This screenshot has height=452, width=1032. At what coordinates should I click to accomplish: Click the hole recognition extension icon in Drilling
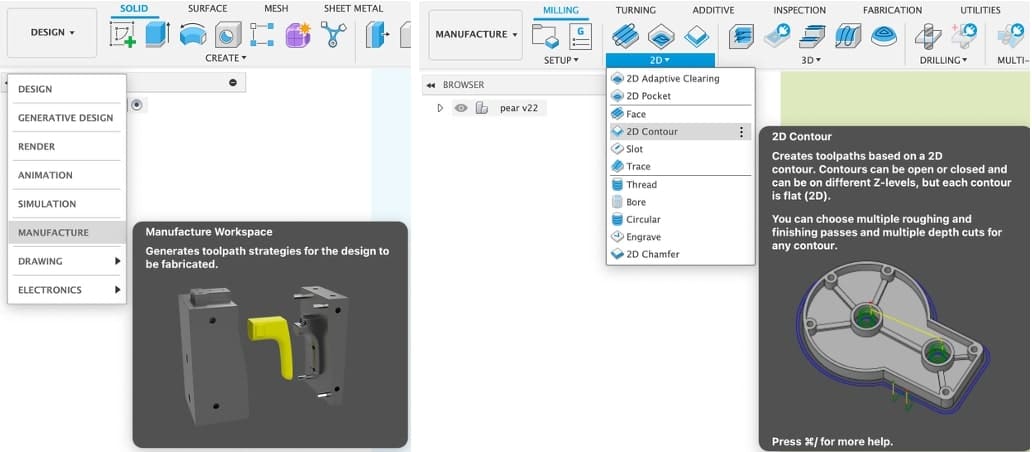click(964, 36)
